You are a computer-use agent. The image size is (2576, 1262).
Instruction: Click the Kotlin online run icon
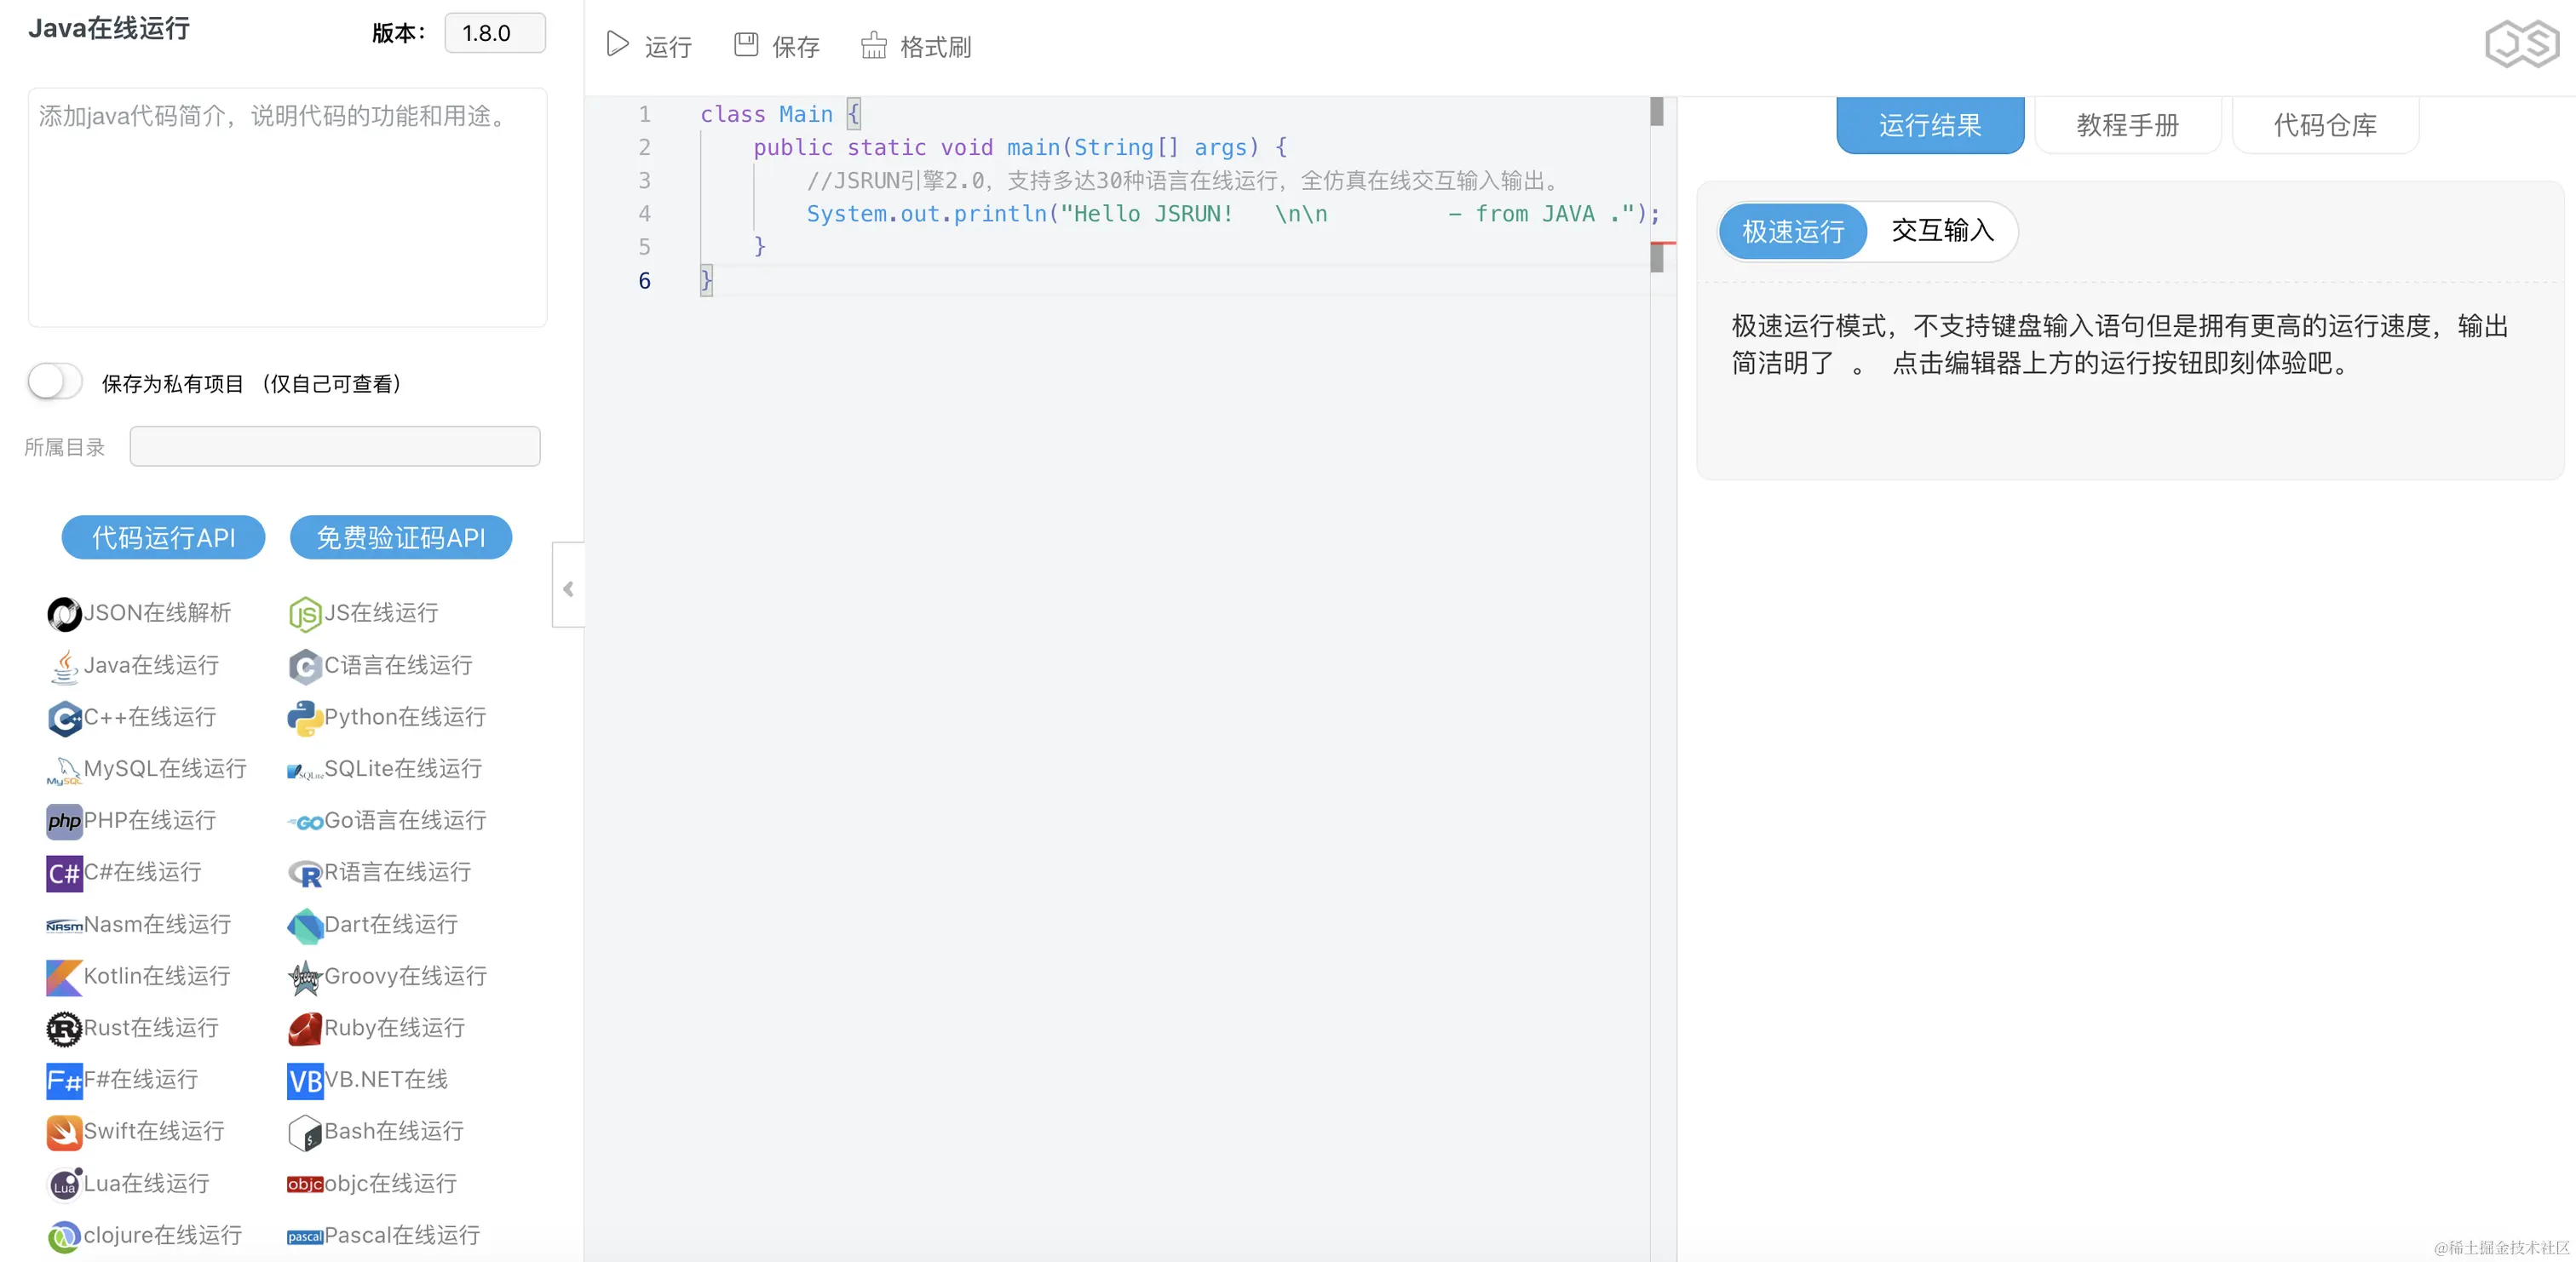[64, 977]
